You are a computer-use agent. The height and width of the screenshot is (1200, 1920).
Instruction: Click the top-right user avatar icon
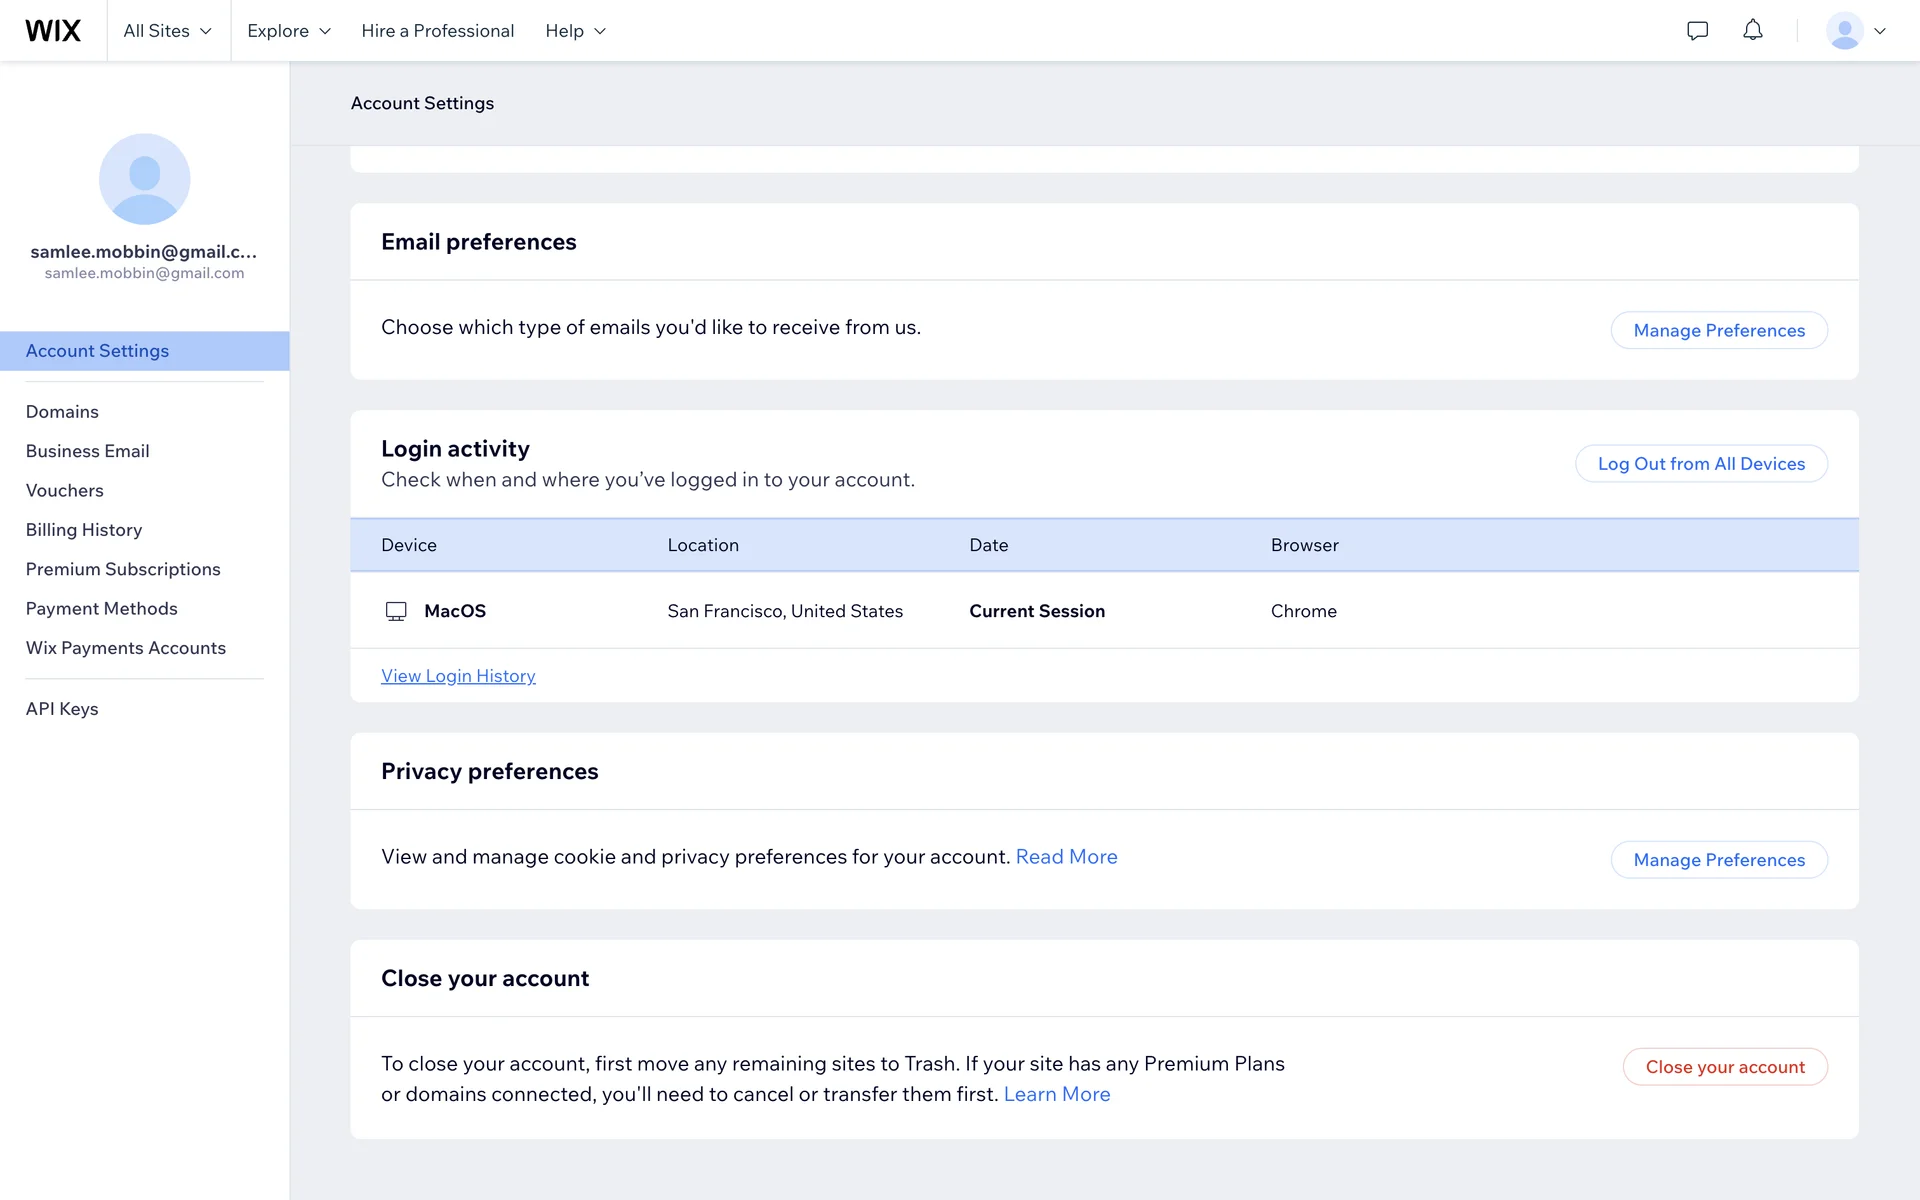(1844, 31)
